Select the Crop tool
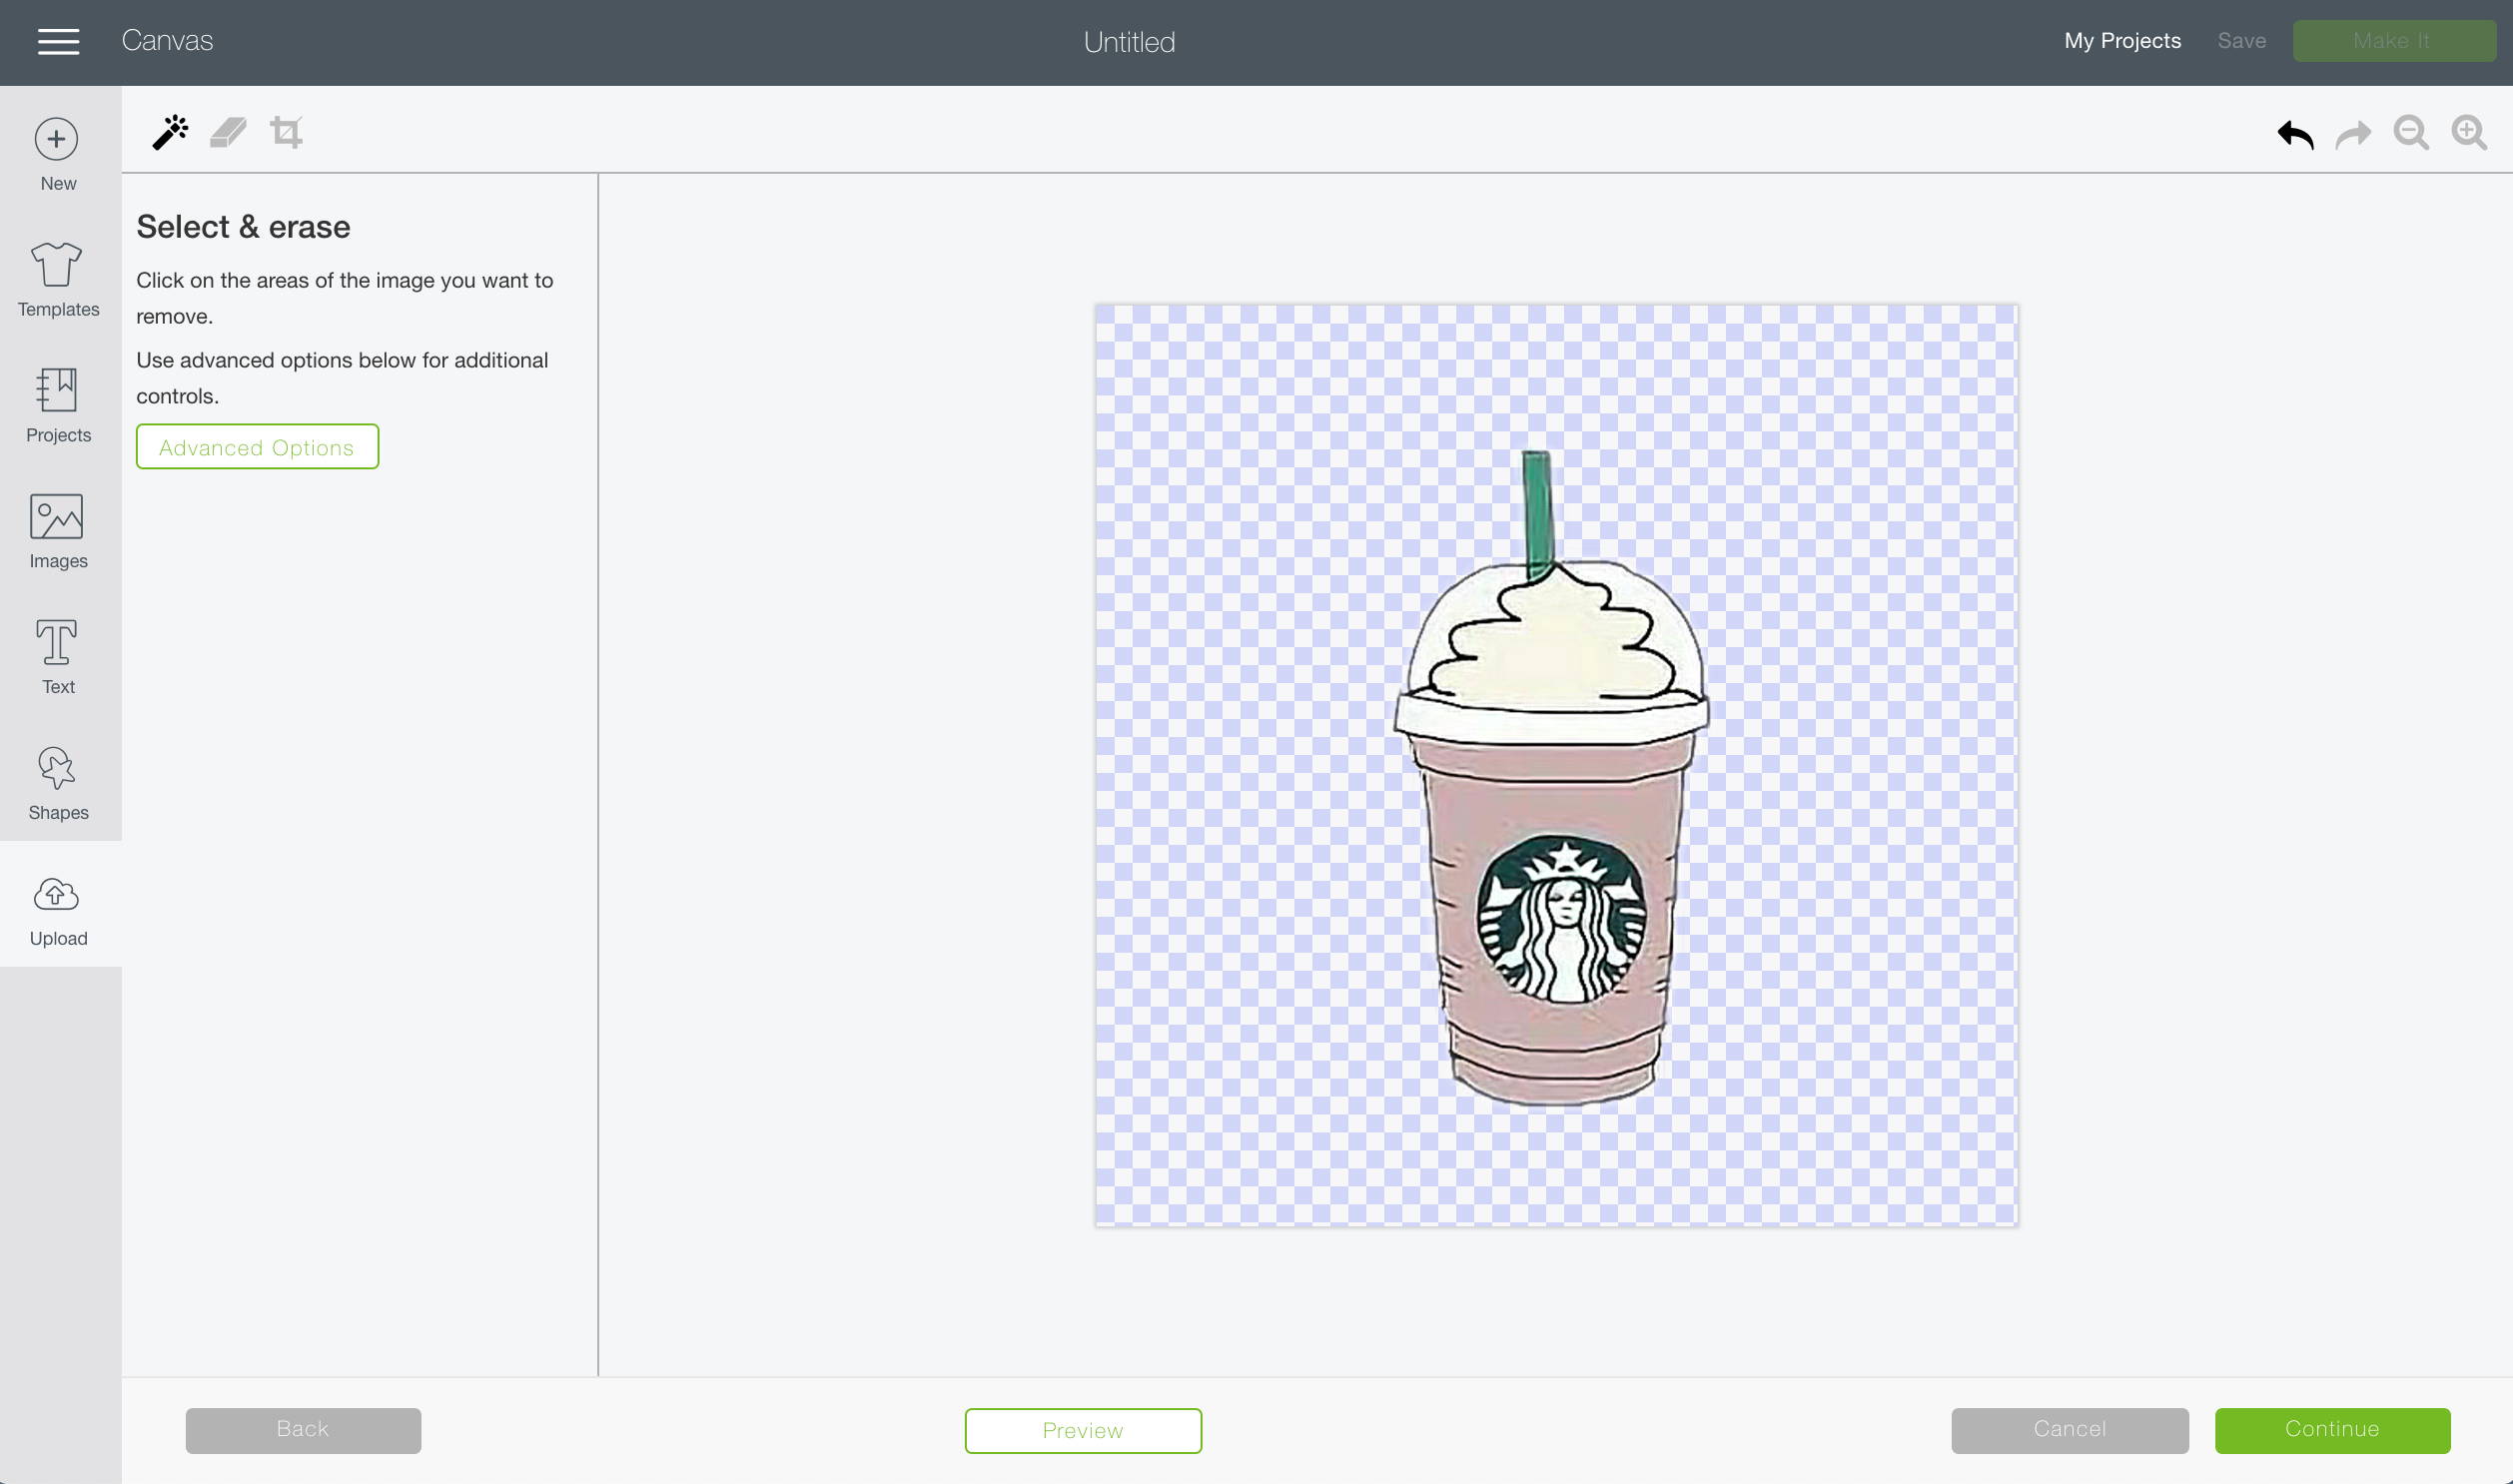 [286, 132]
